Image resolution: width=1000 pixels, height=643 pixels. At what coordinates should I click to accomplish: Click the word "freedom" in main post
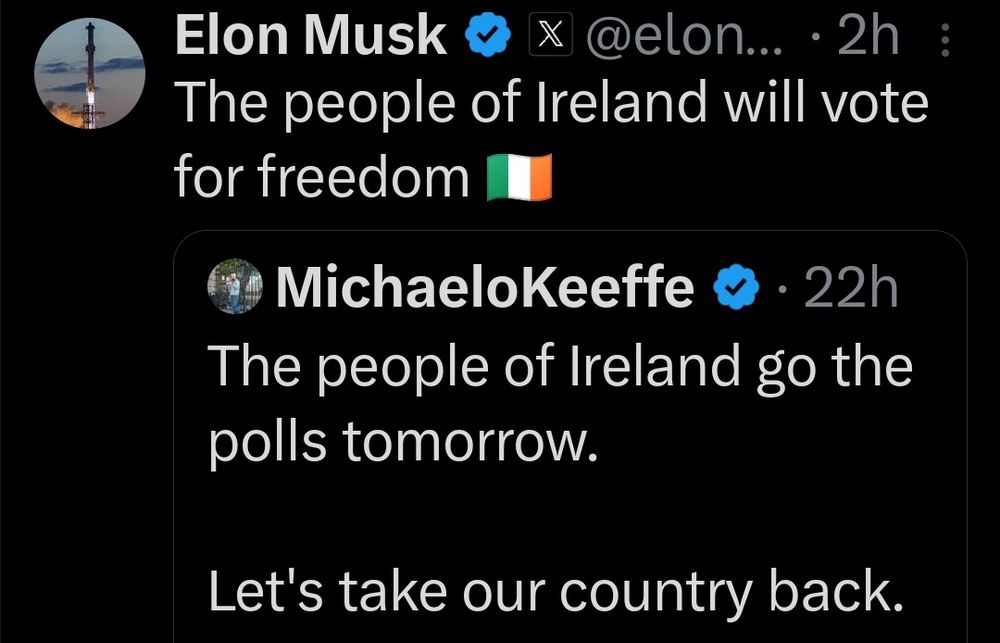click(x=364, y=176)
